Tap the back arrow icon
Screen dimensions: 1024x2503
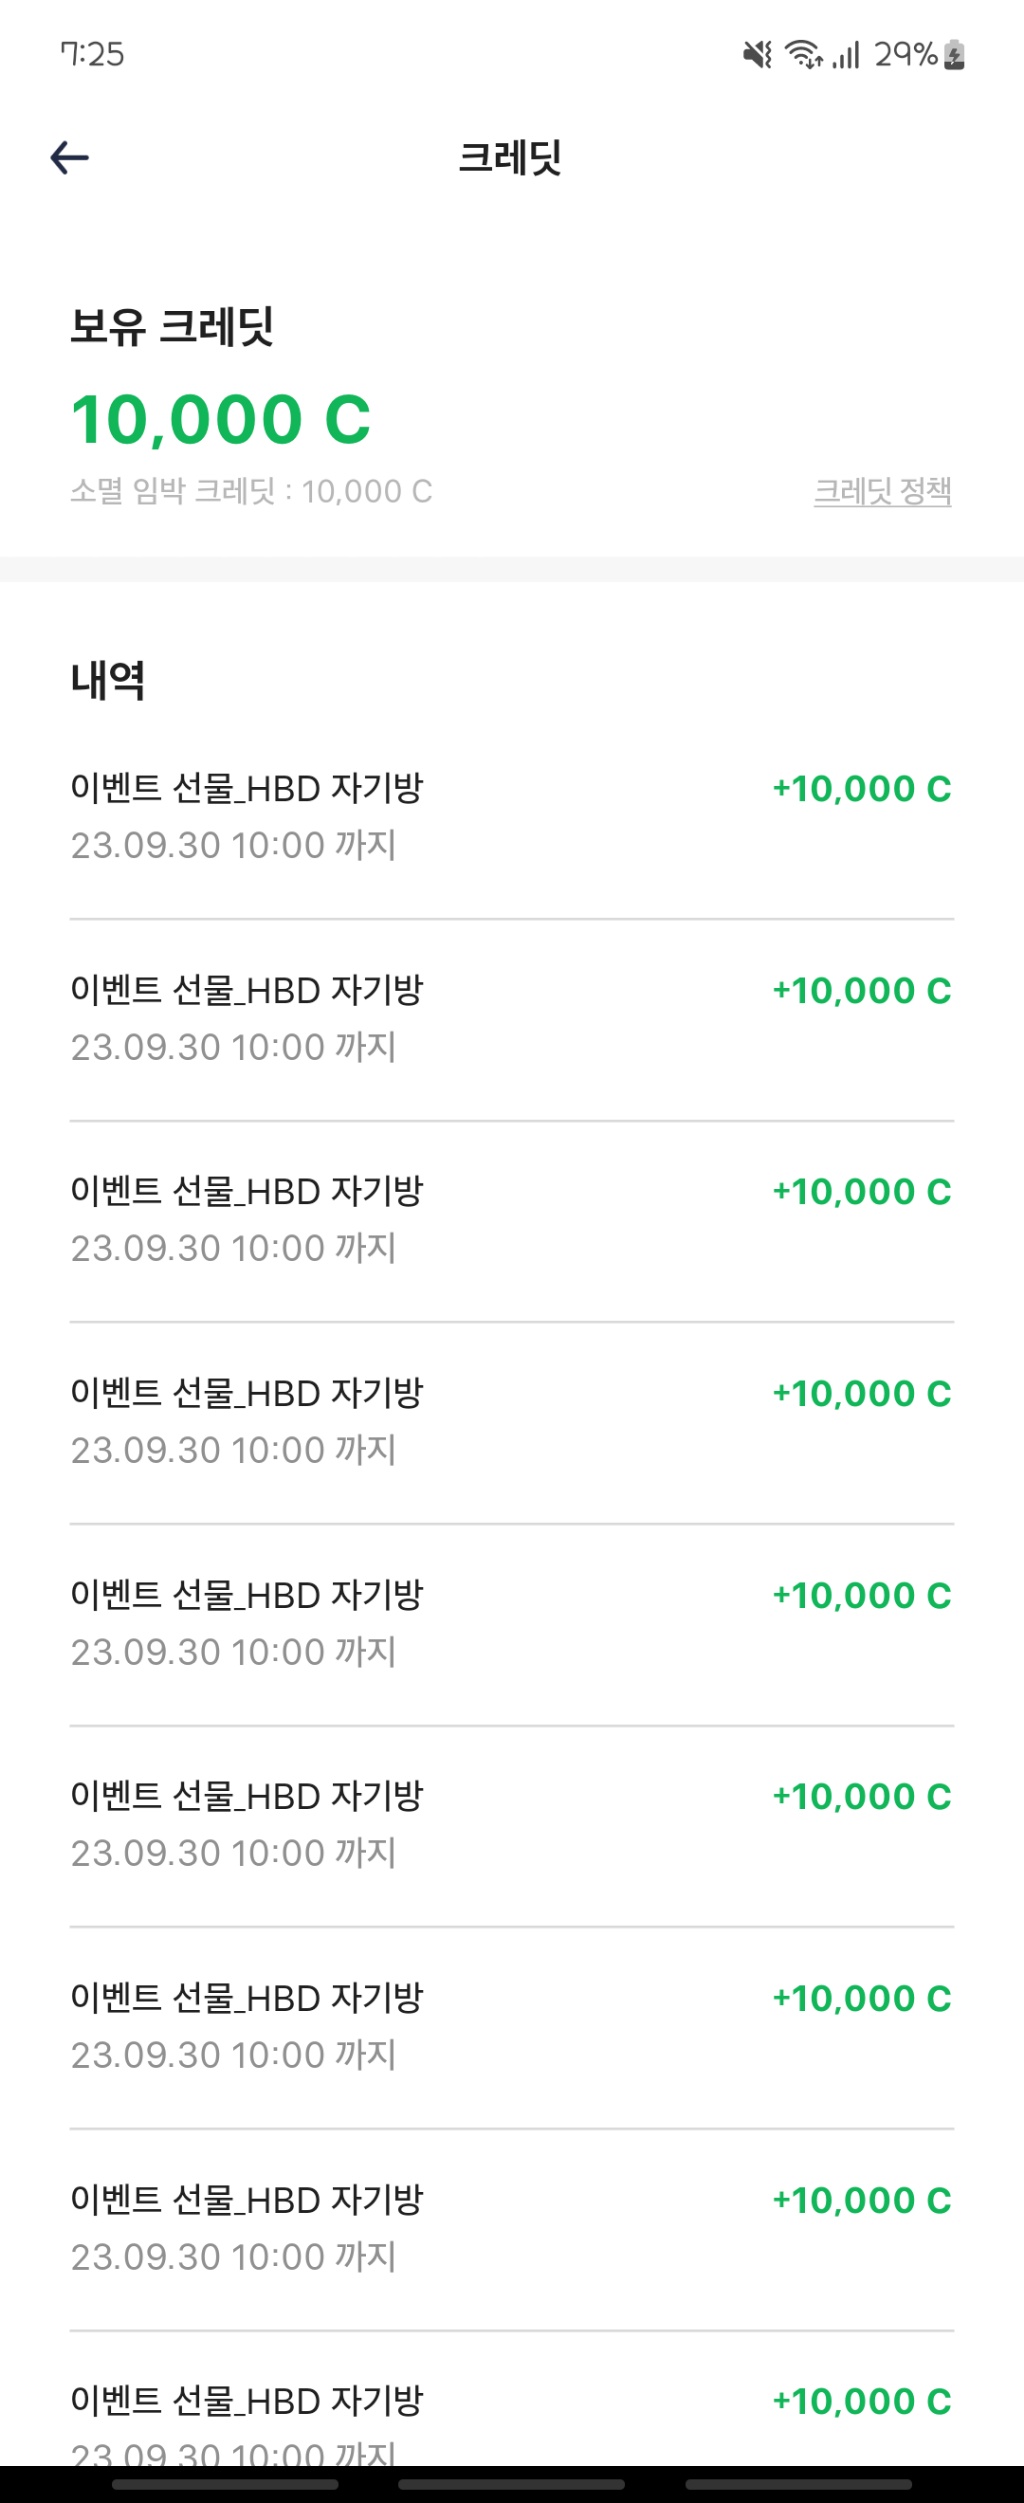[x=70, y=157]
